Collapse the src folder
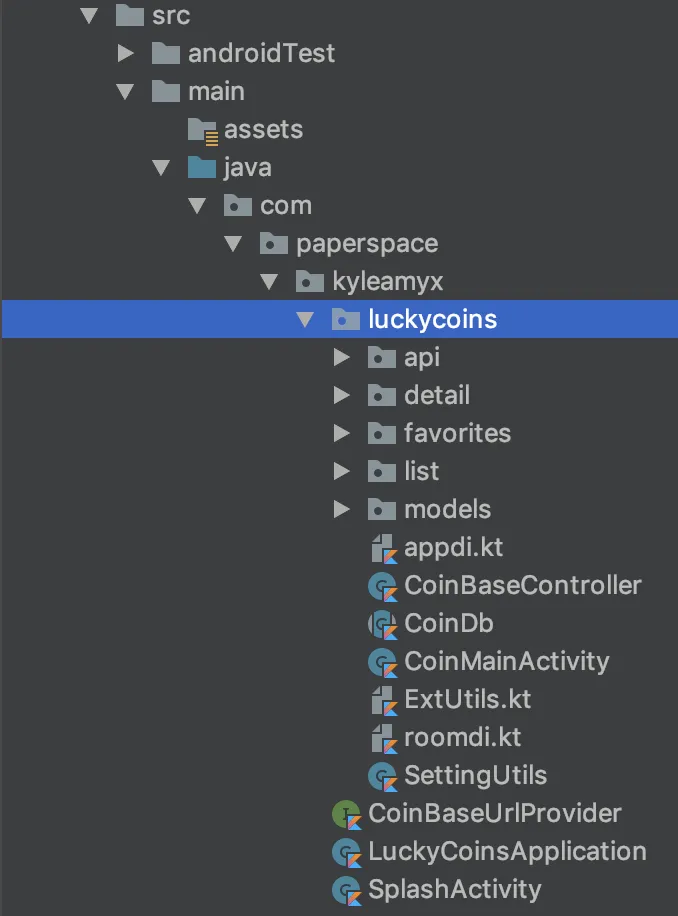 (x=90, y=16)
